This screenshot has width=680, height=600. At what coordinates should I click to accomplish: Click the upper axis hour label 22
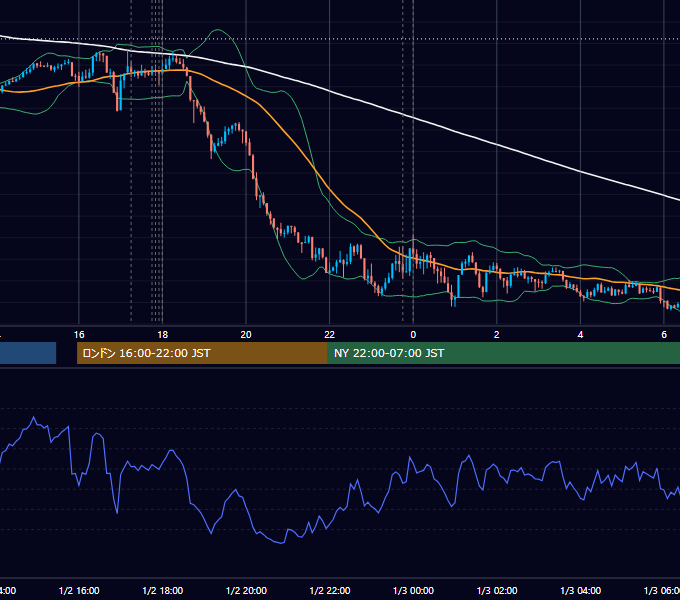pos(330,335)
